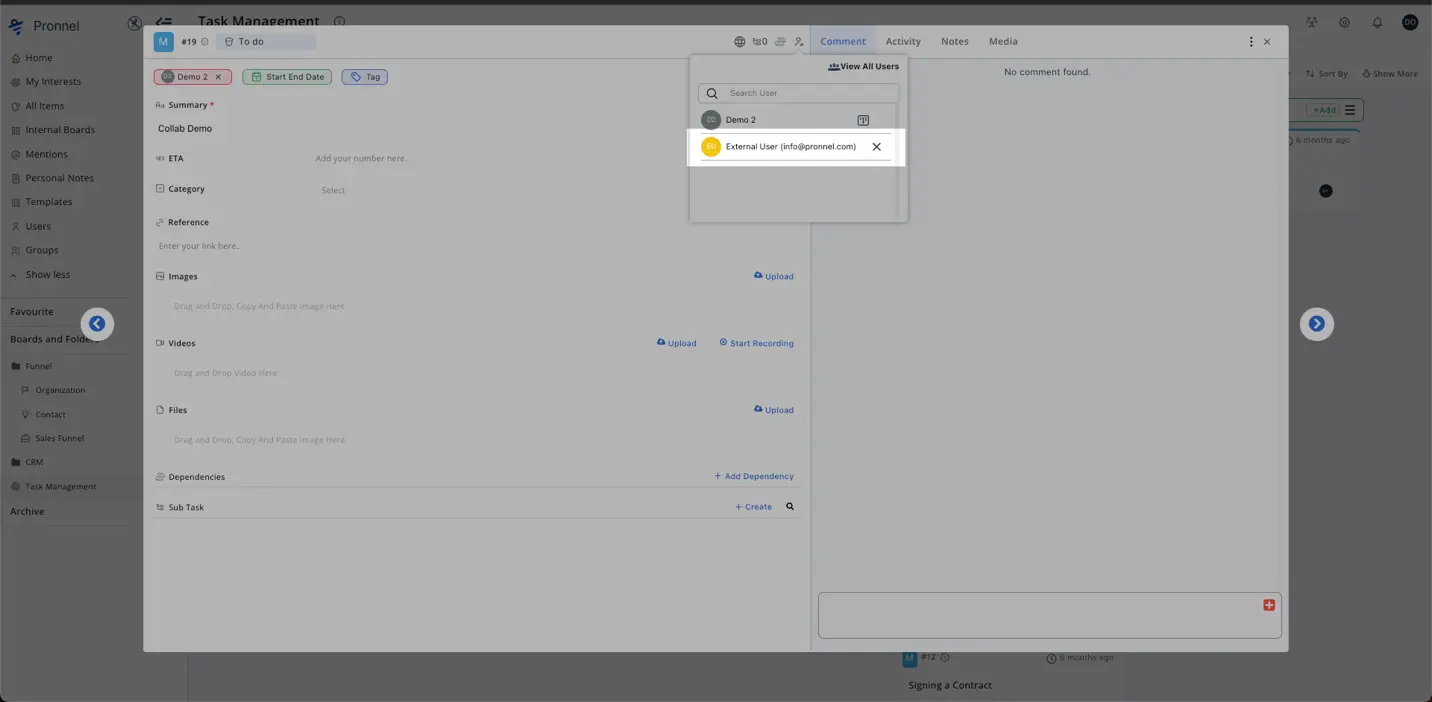Open Internal Boards in the sidebar

point(60,130)
